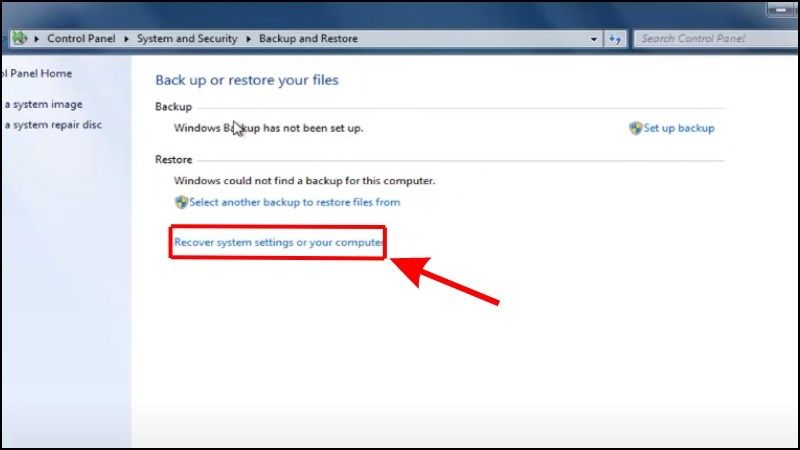Open create a system image sidebar link

43,104
